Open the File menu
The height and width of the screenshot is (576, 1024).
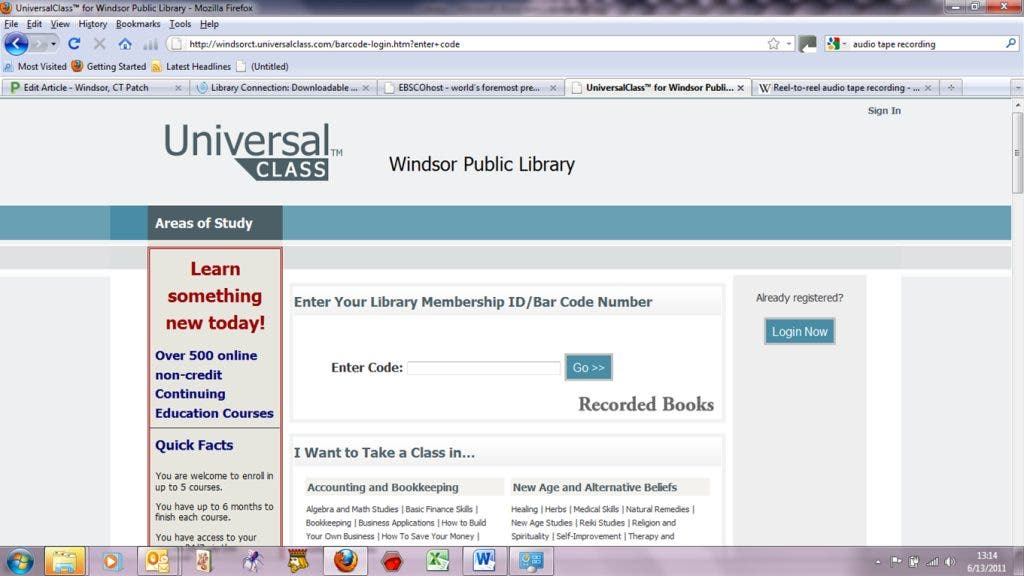click(11, 24)
